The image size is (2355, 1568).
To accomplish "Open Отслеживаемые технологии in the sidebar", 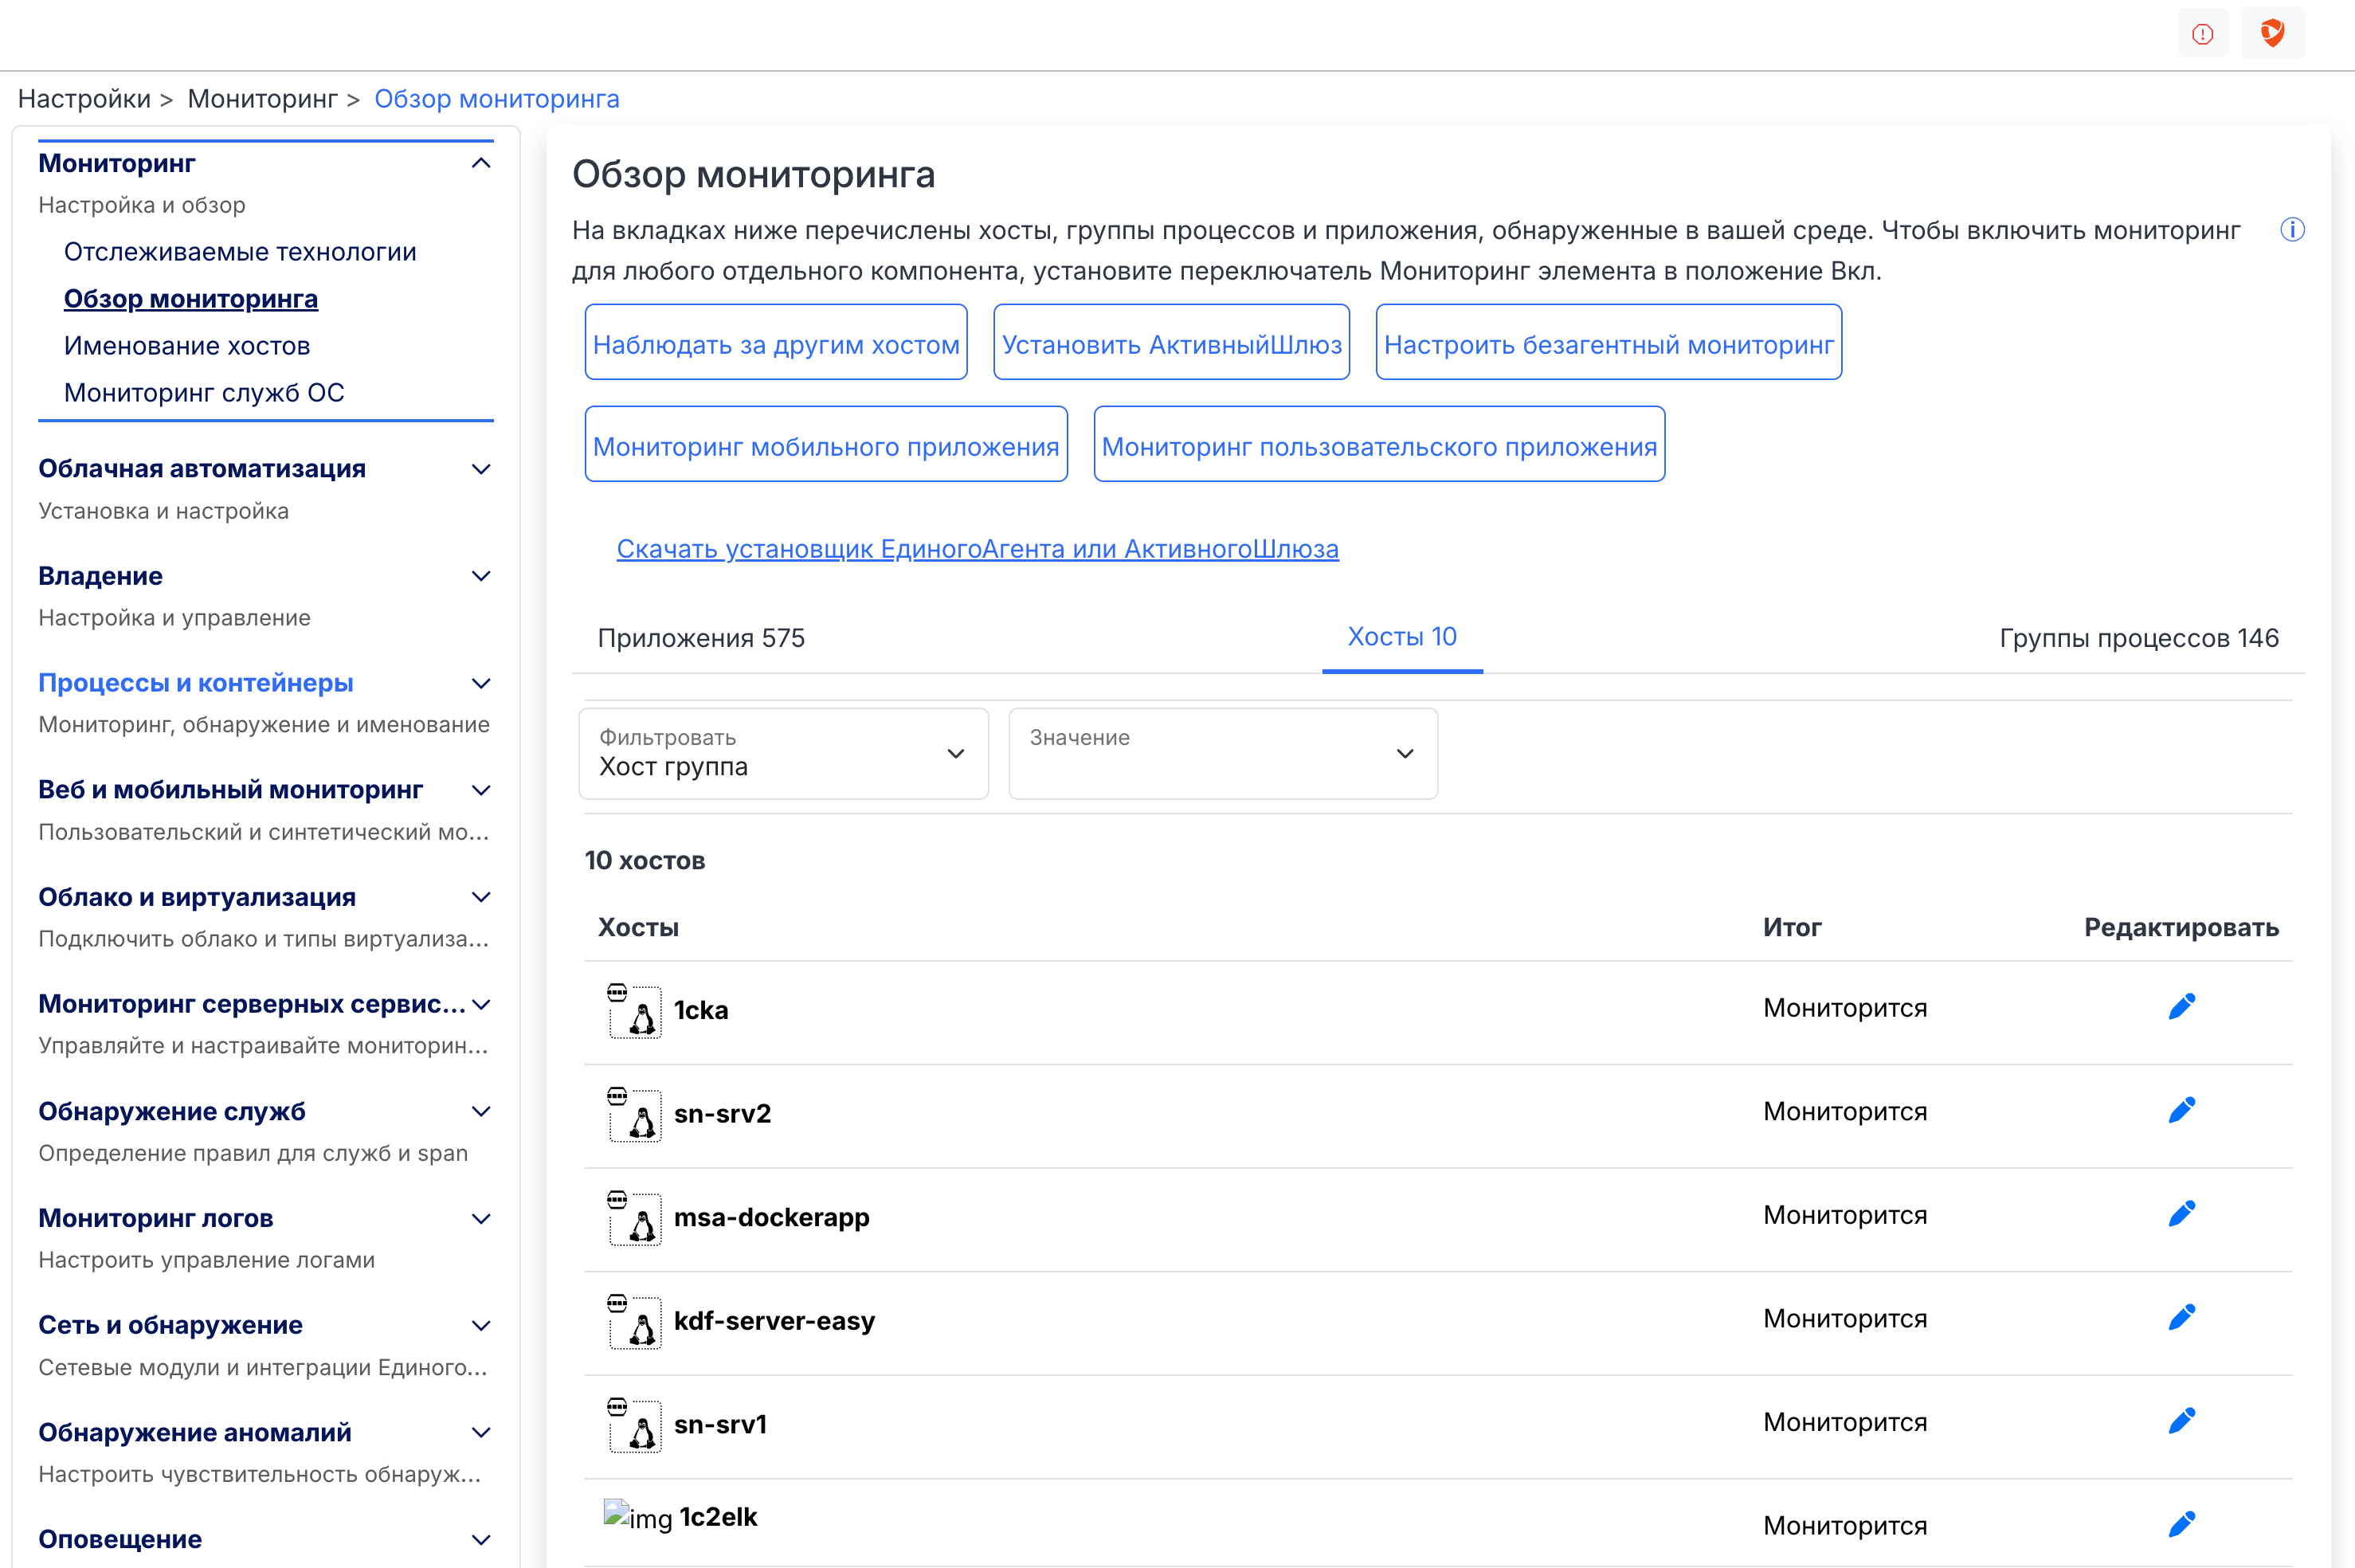I will pyautogui.click(x=240, y=252).
